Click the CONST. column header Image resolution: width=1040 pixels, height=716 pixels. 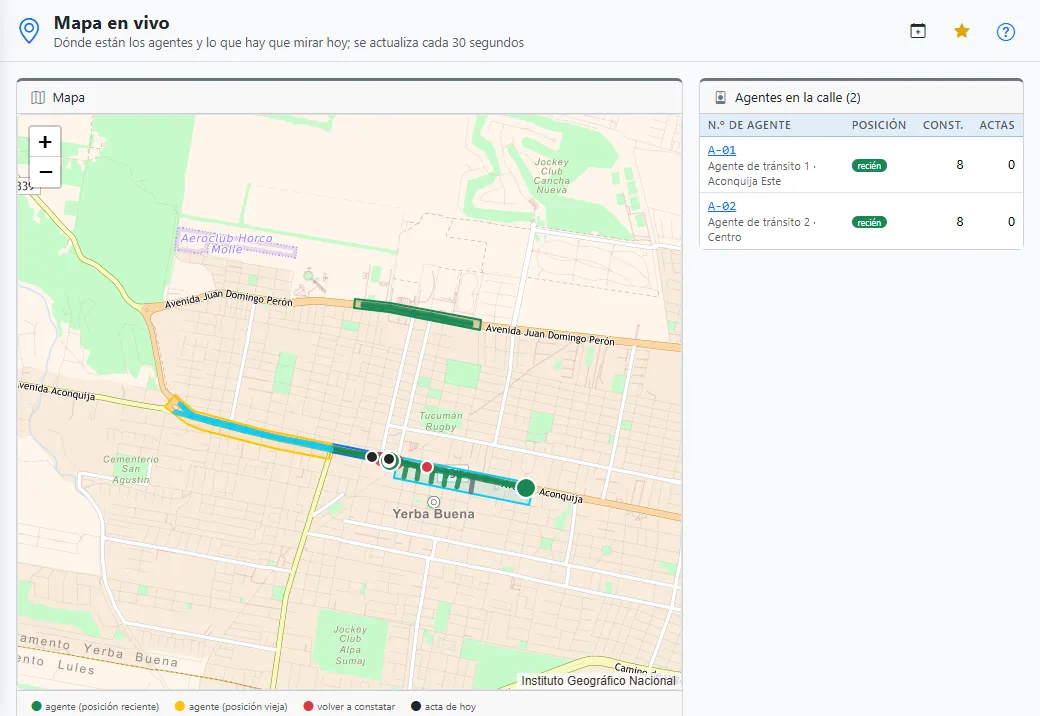[x=942, y=125]
